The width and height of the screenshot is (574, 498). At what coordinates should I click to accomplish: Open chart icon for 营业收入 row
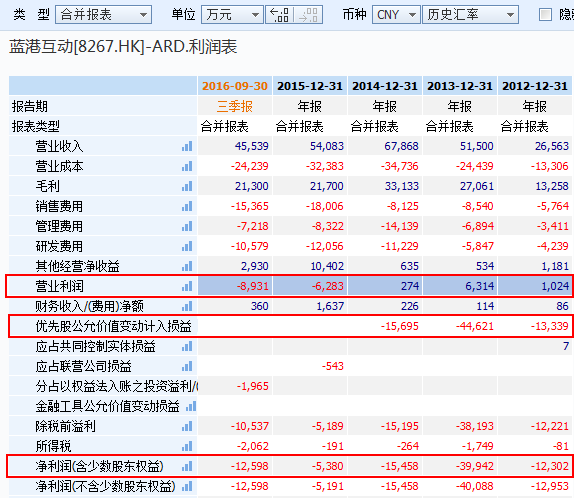[187, 146]
